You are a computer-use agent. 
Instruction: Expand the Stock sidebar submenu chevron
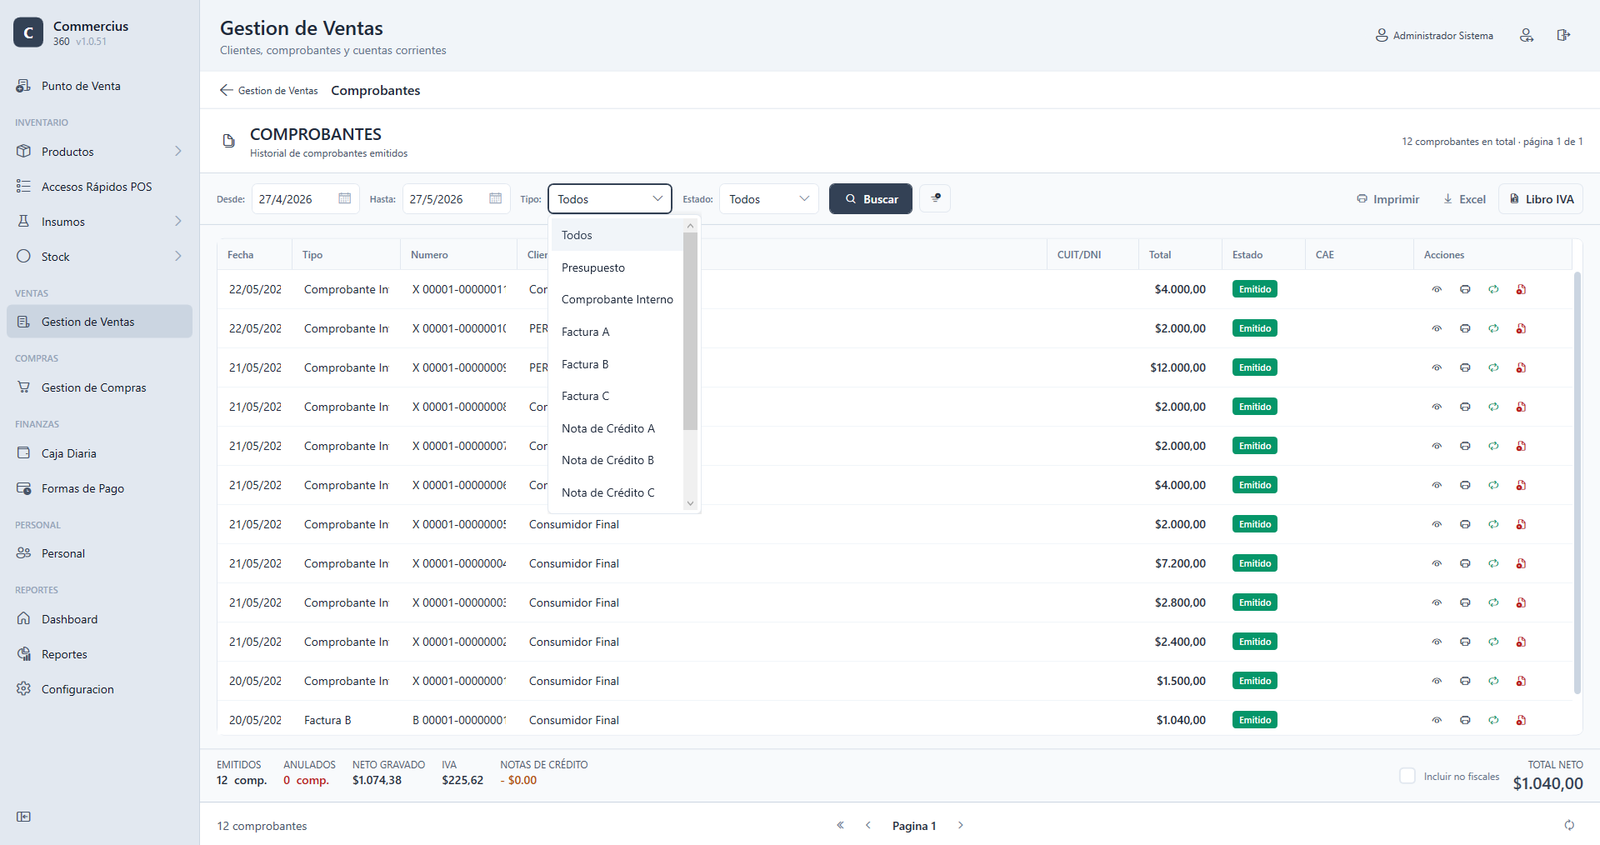178,256
